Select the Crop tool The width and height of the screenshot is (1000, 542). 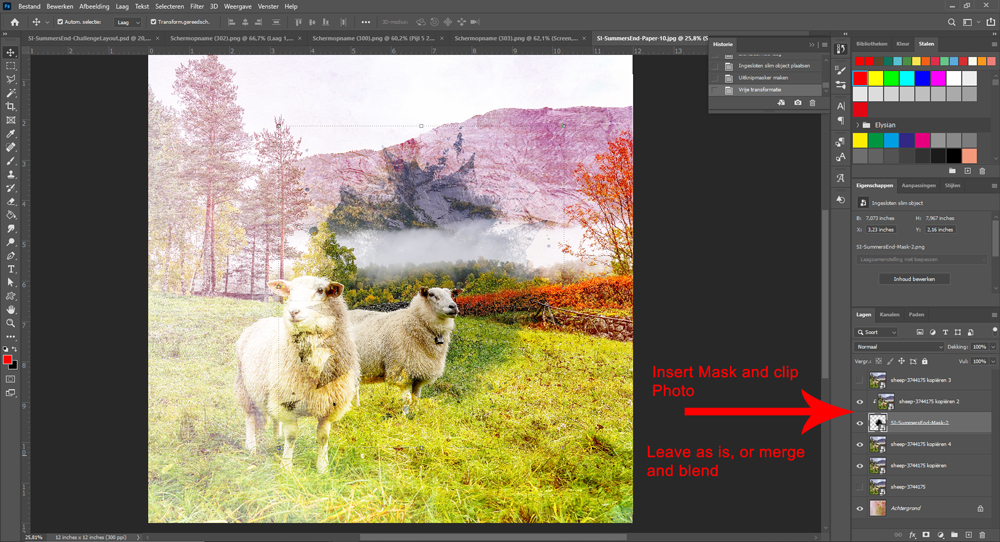pyautogui.click(x=11, y=106)
